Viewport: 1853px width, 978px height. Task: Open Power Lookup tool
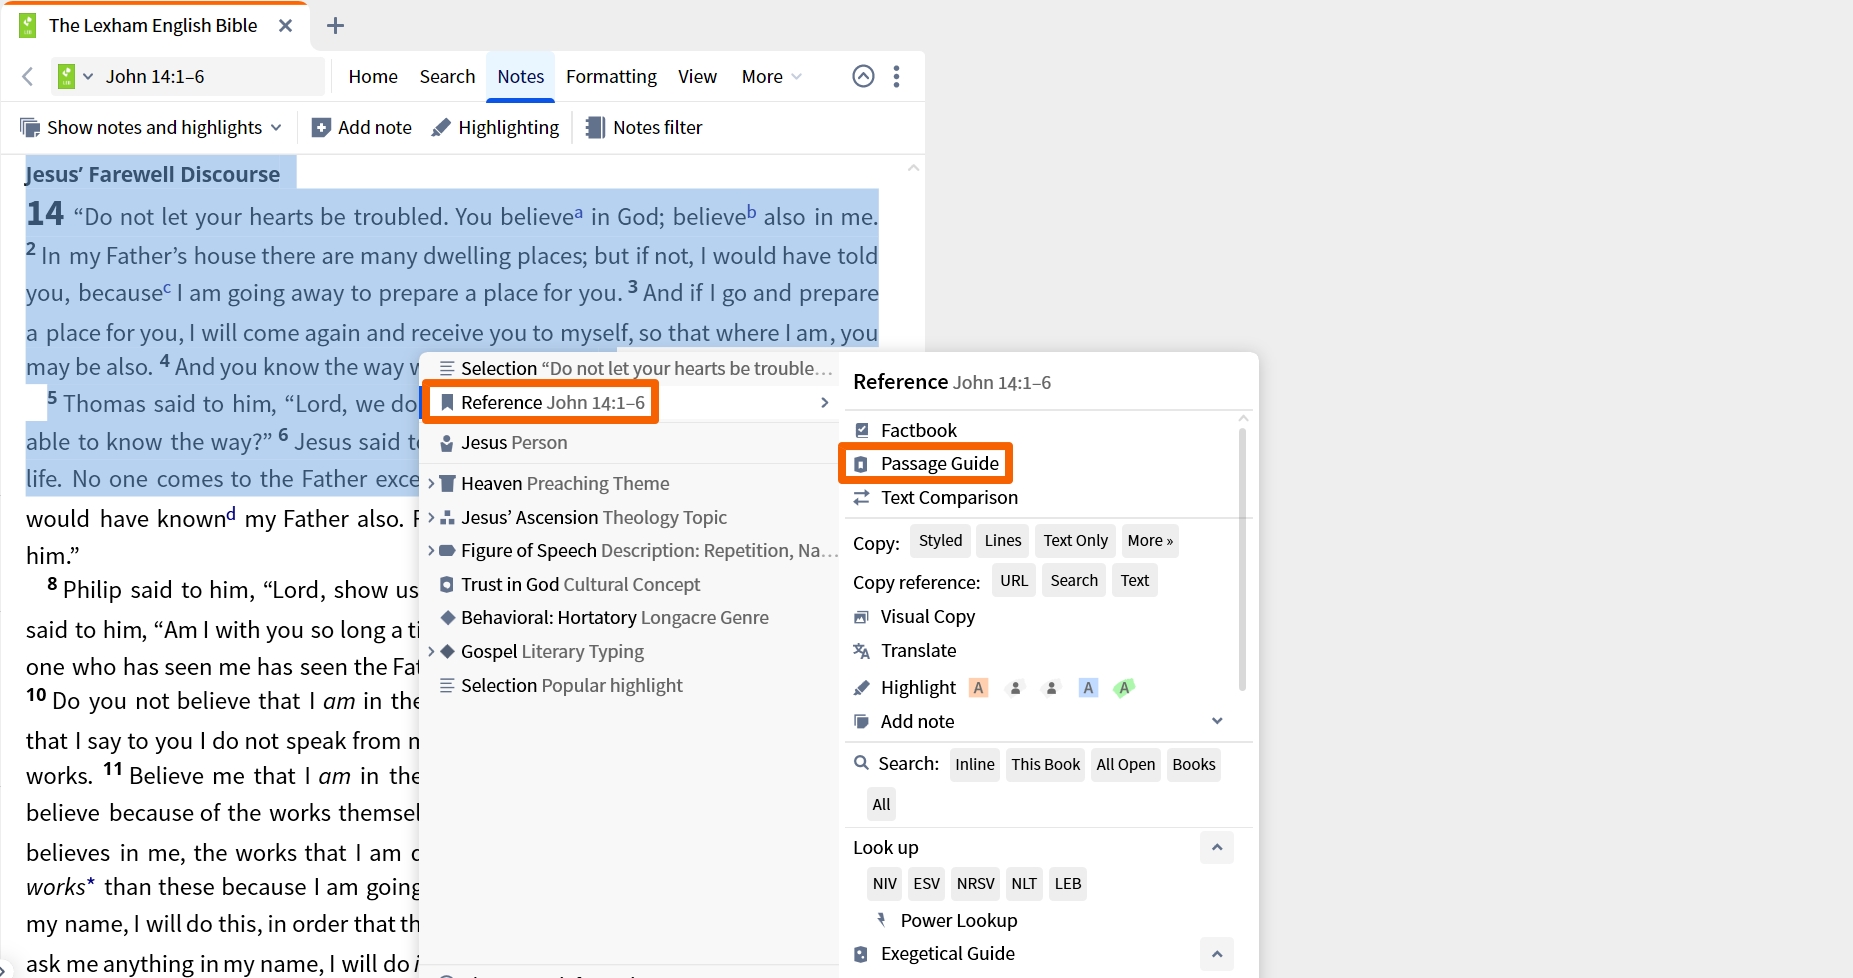click(x=946, y=921)
